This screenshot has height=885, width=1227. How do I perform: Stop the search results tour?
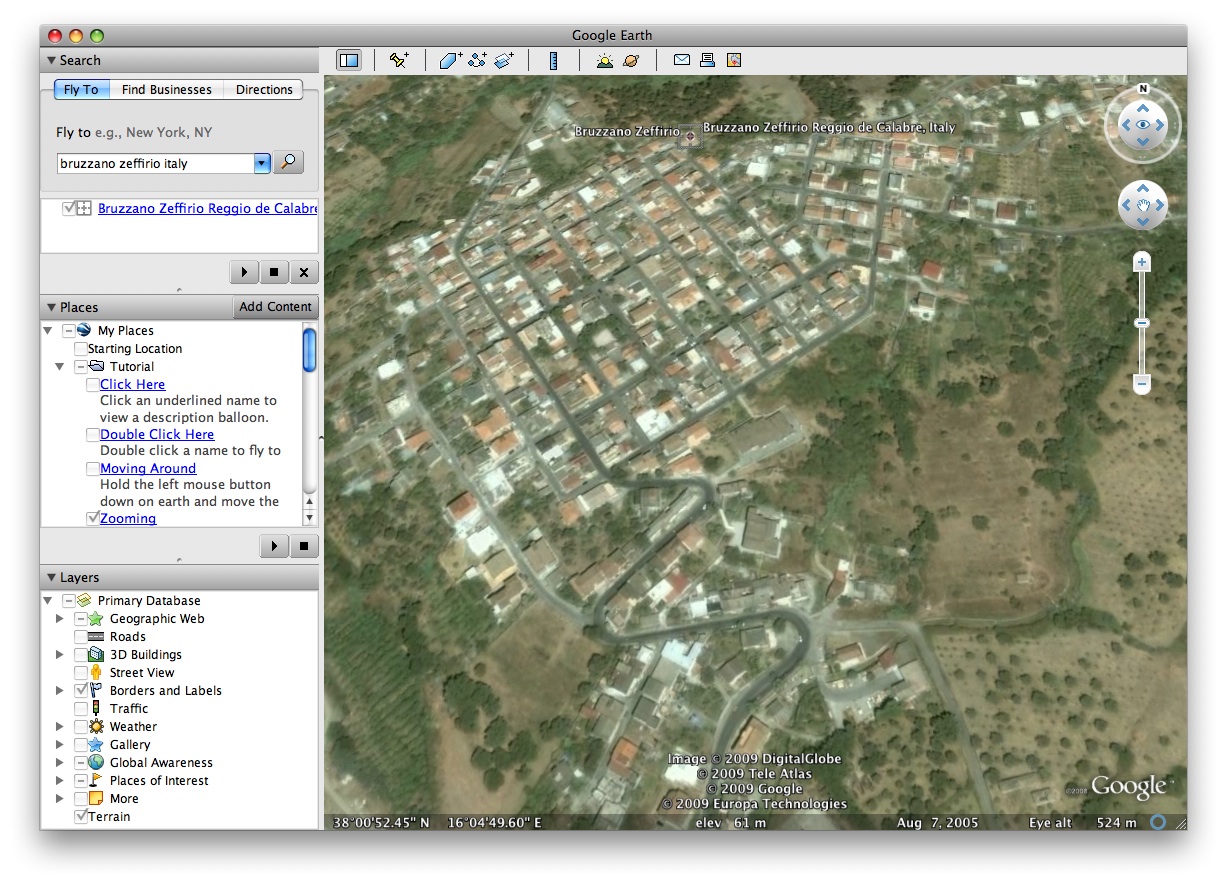point(274,272)
